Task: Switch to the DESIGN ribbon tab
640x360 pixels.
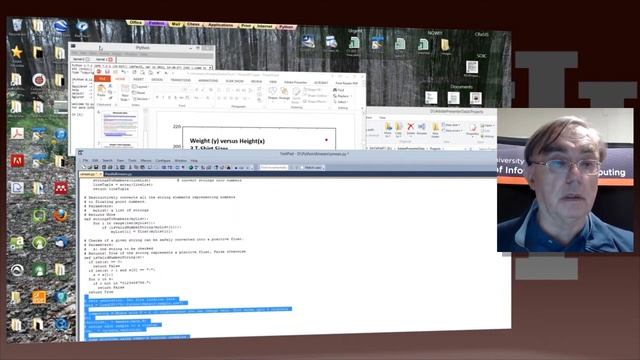Action: pyautogui.click(x=157, y=80)
